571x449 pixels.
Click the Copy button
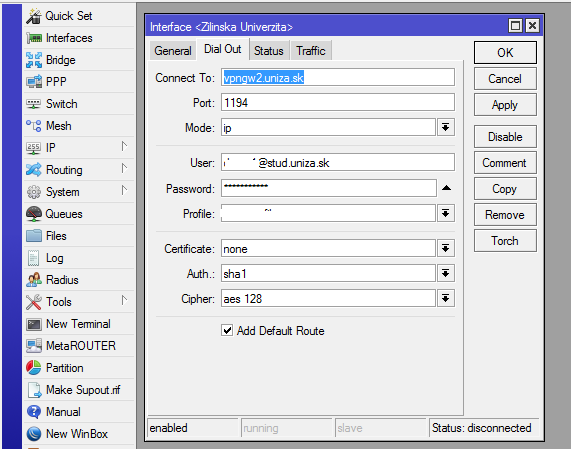(x=505, y=189)
